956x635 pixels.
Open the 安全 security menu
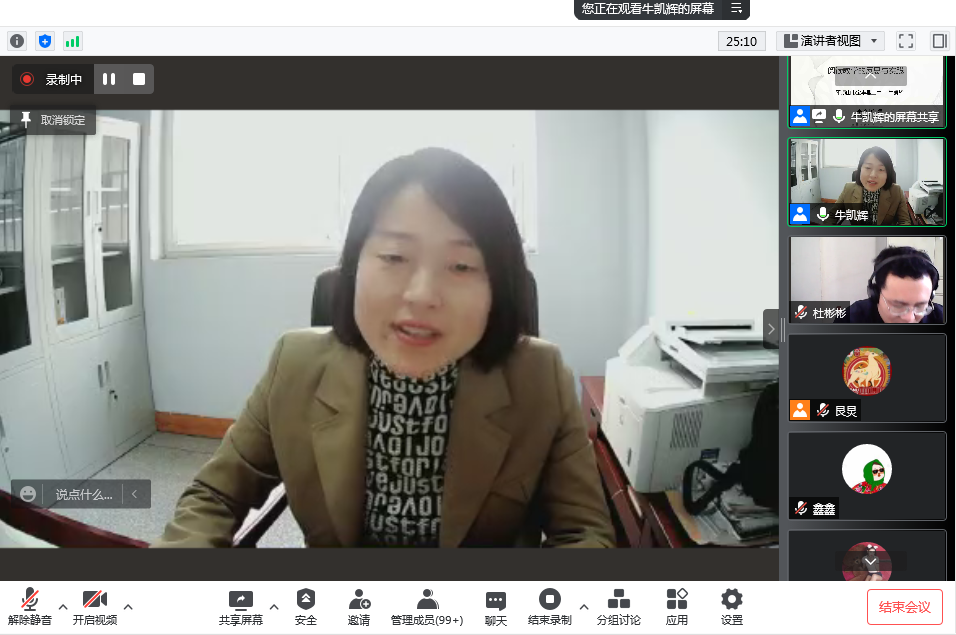[306, 607]
